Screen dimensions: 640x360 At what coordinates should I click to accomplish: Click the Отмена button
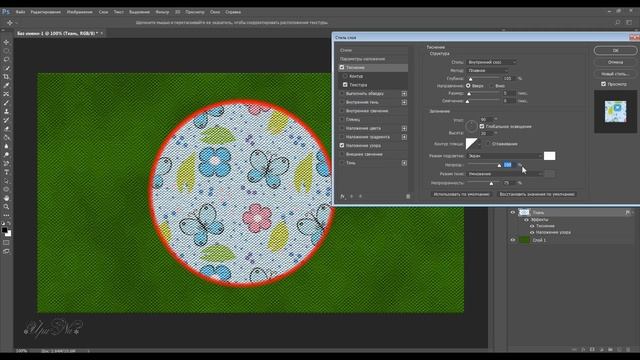(x=615, y=62)
